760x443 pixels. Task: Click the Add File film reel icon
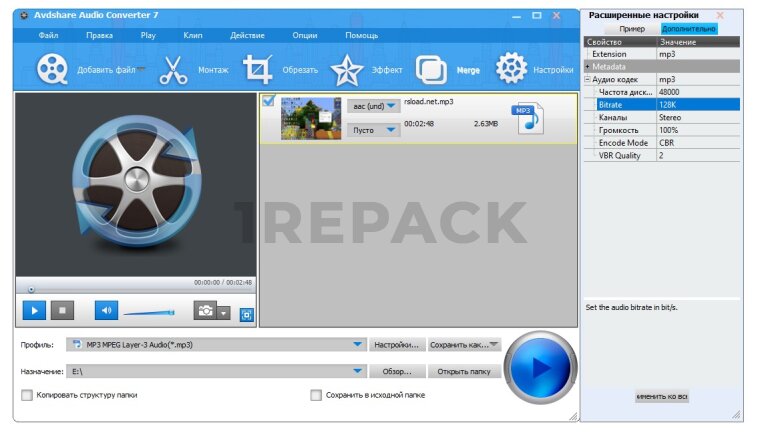coord(52,69)
